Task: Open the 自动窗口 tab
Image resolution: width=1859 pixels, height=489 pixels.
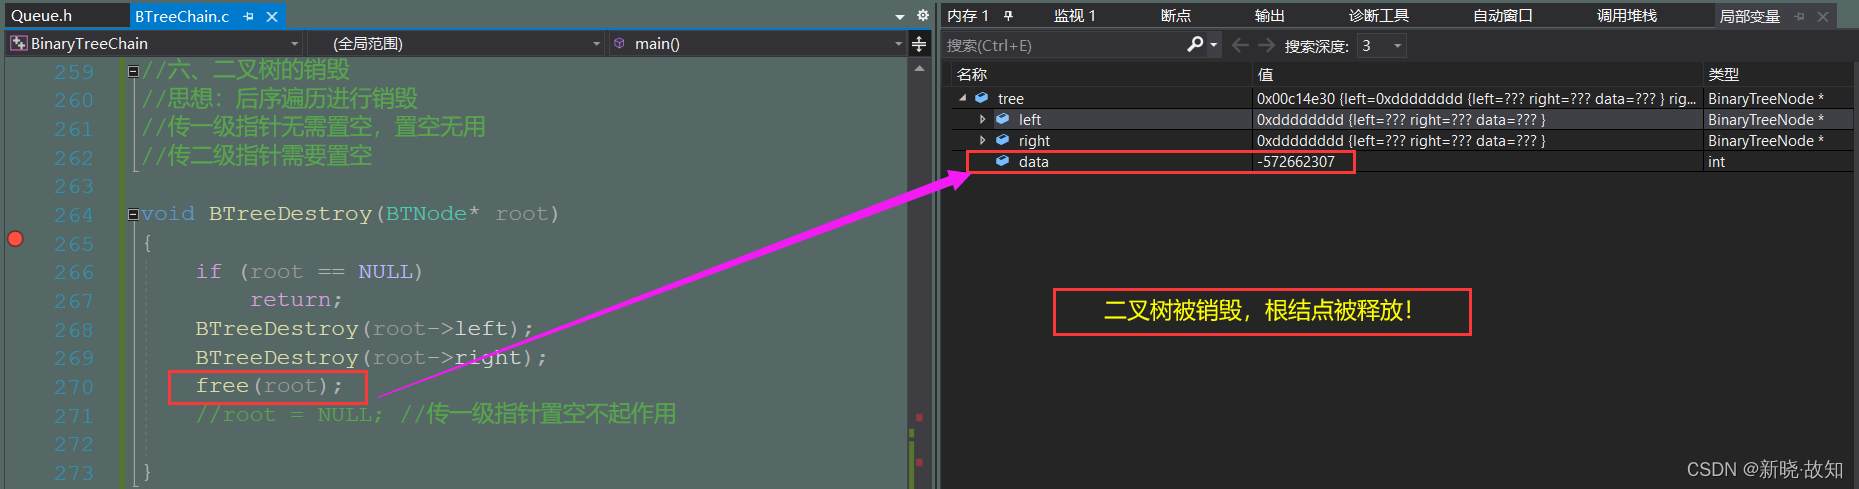Action: [1502, 16]
